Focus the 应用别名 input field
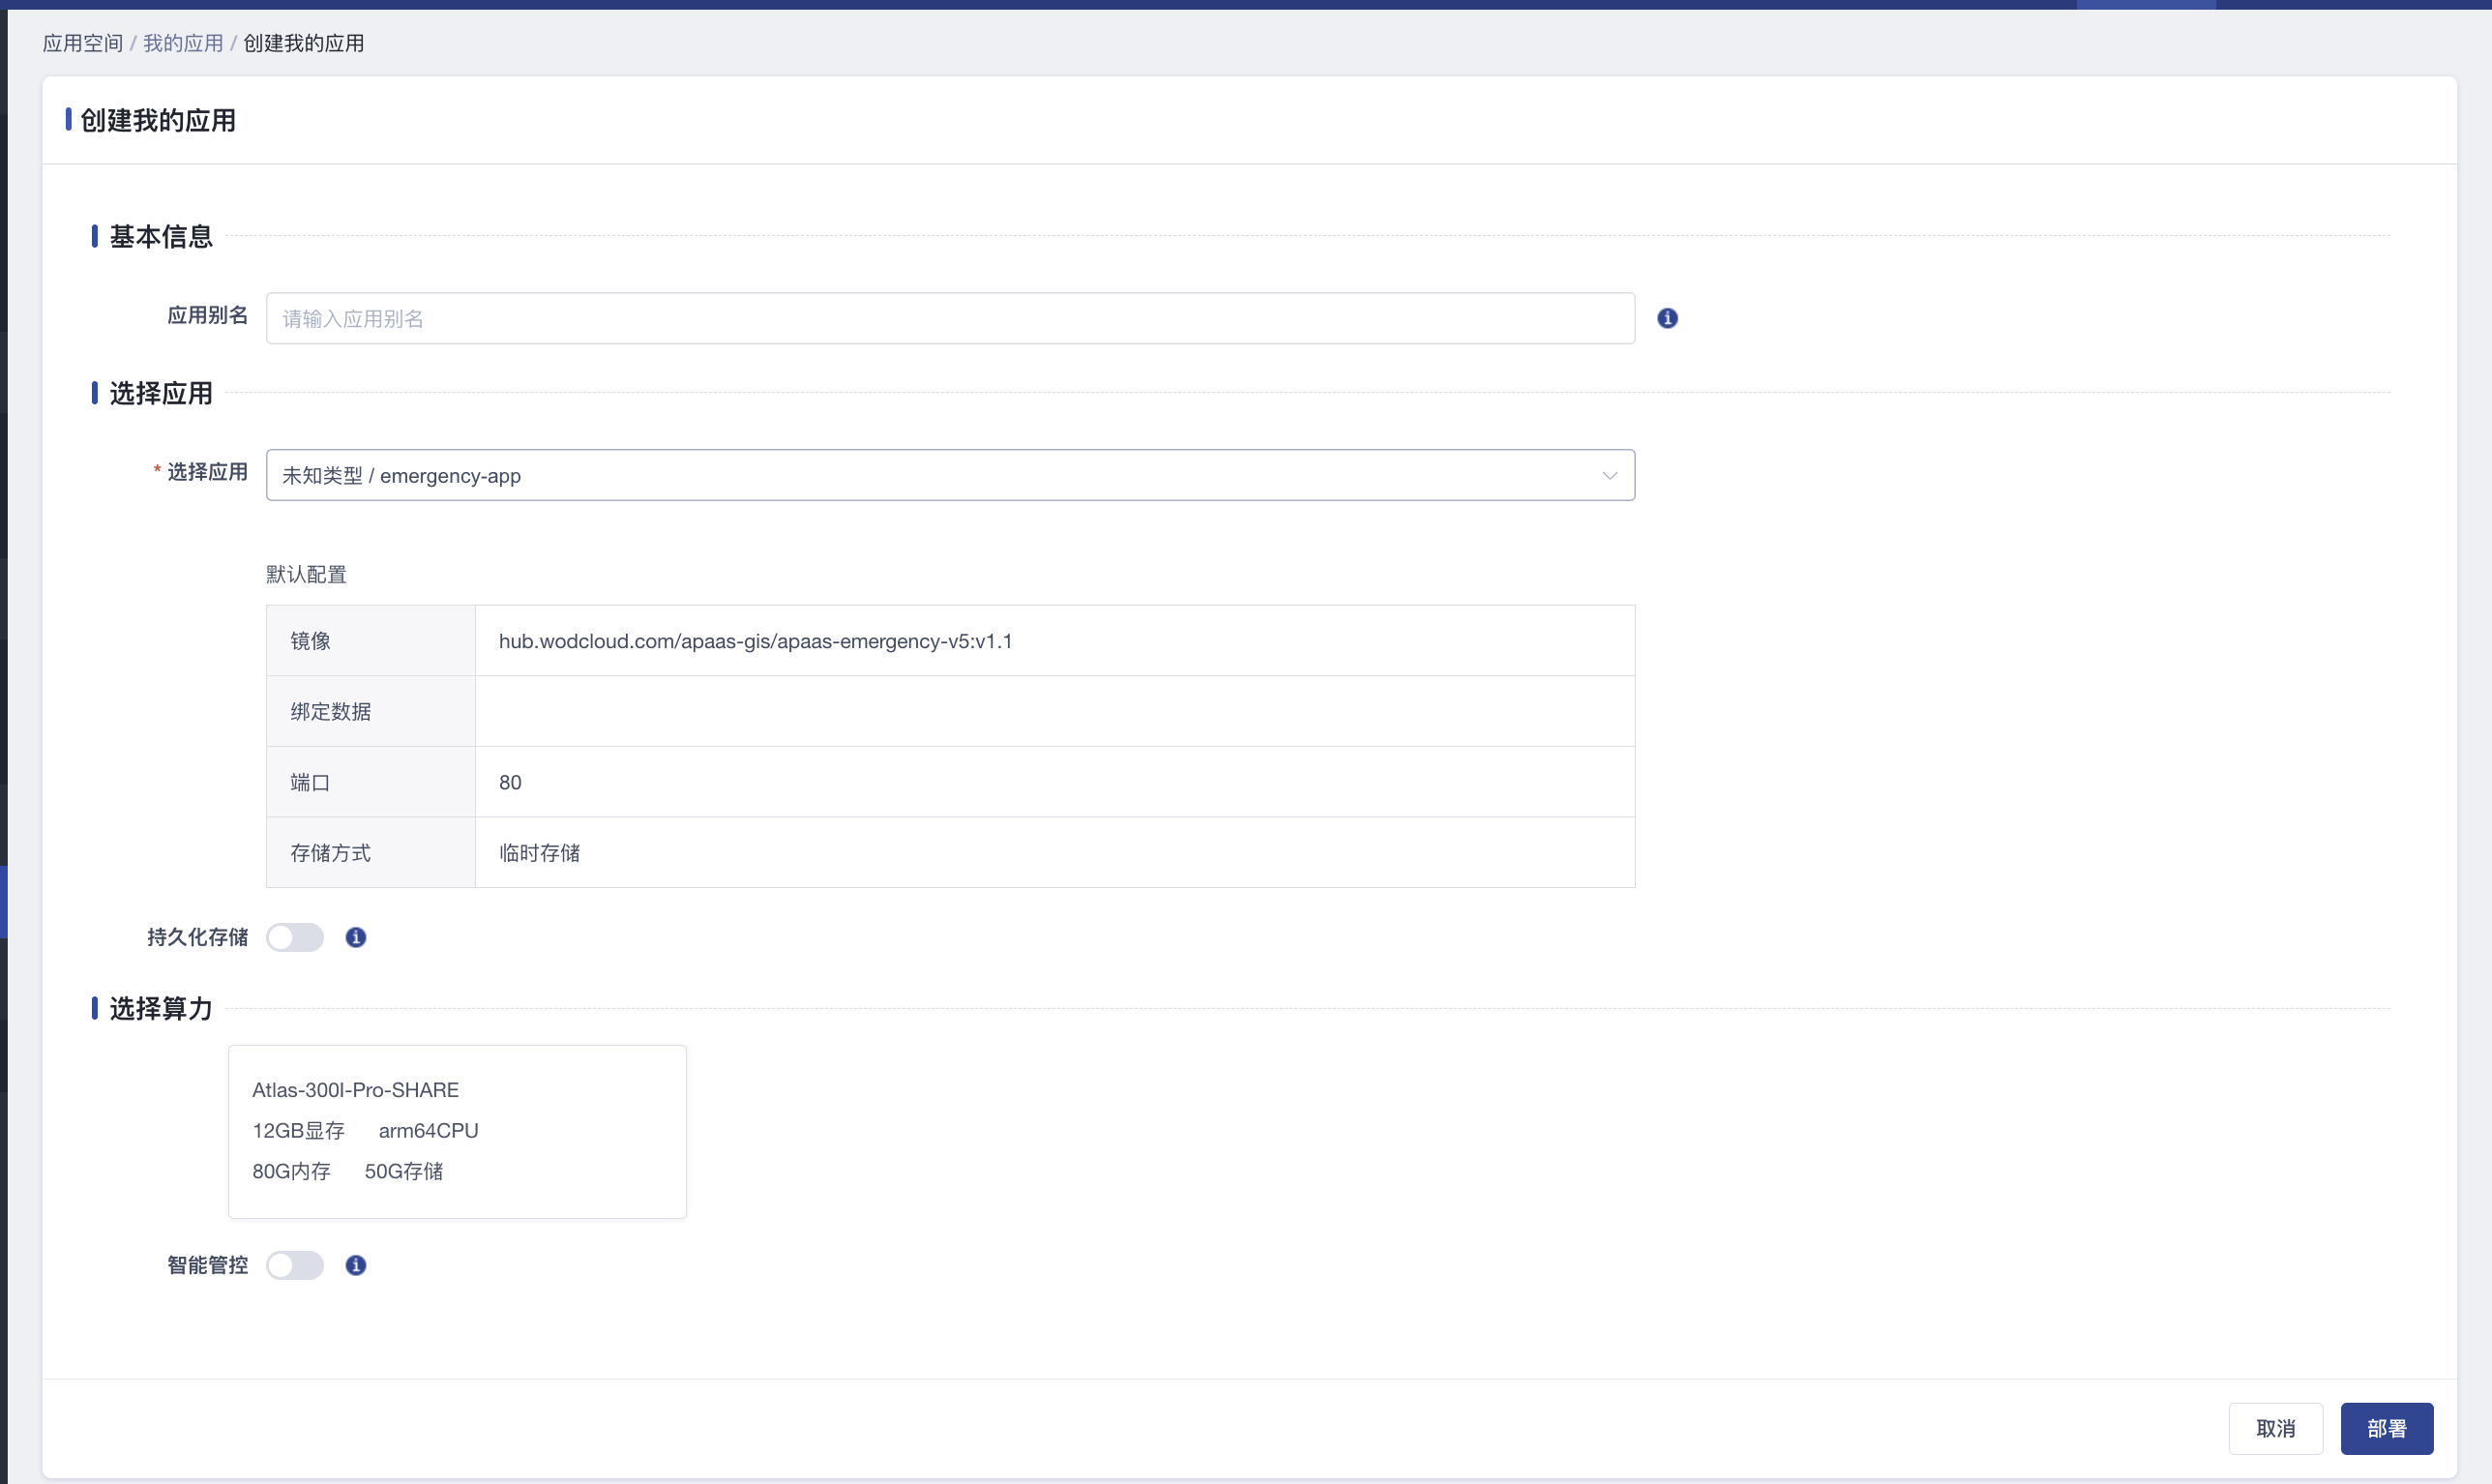This screenshot has height=1484, width=2492. [950, 318]
